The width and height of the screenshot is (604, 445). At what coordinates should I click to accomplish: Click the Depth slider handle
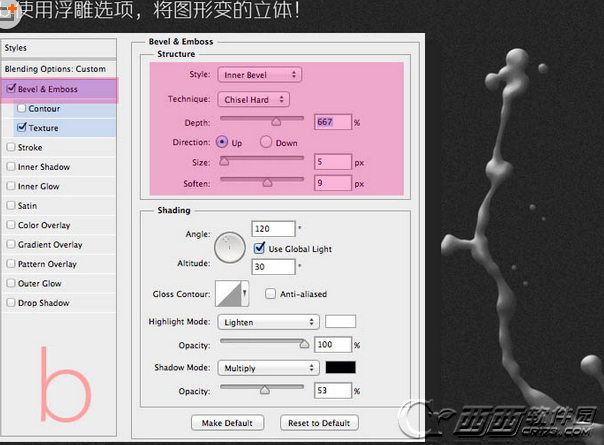pos(276,122)
